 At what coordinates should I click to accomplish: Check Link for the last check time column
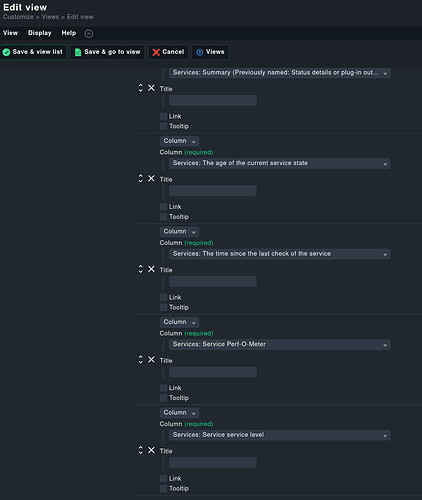163,297
